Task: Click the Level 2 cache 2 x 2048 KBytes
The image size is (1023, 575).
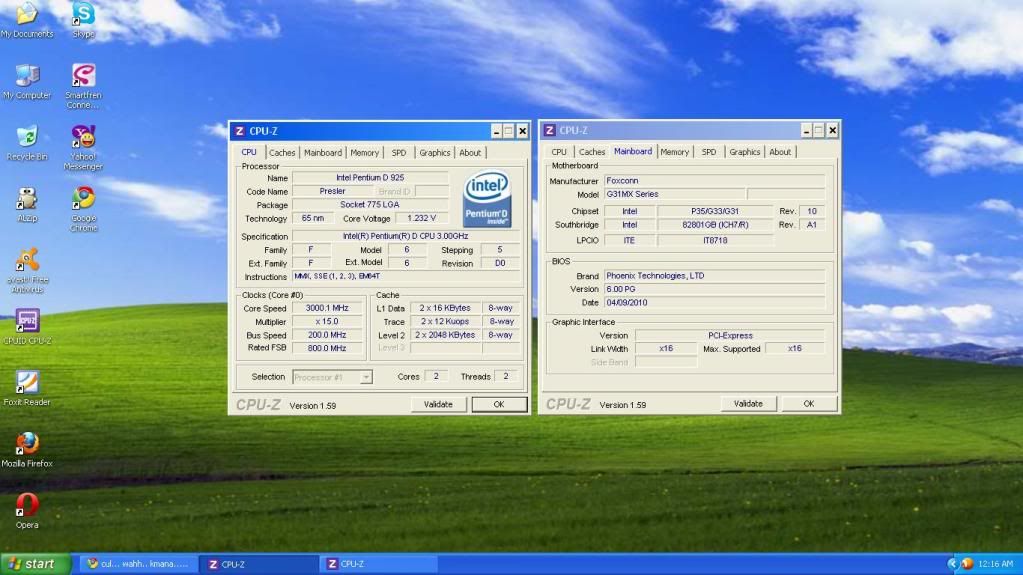Action: click(x=445, y=335)
